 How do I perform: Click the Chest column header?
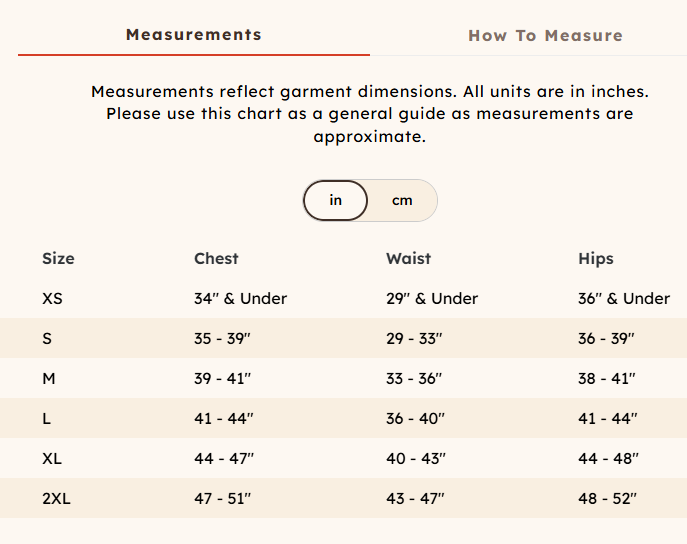(x=216, y=258)
